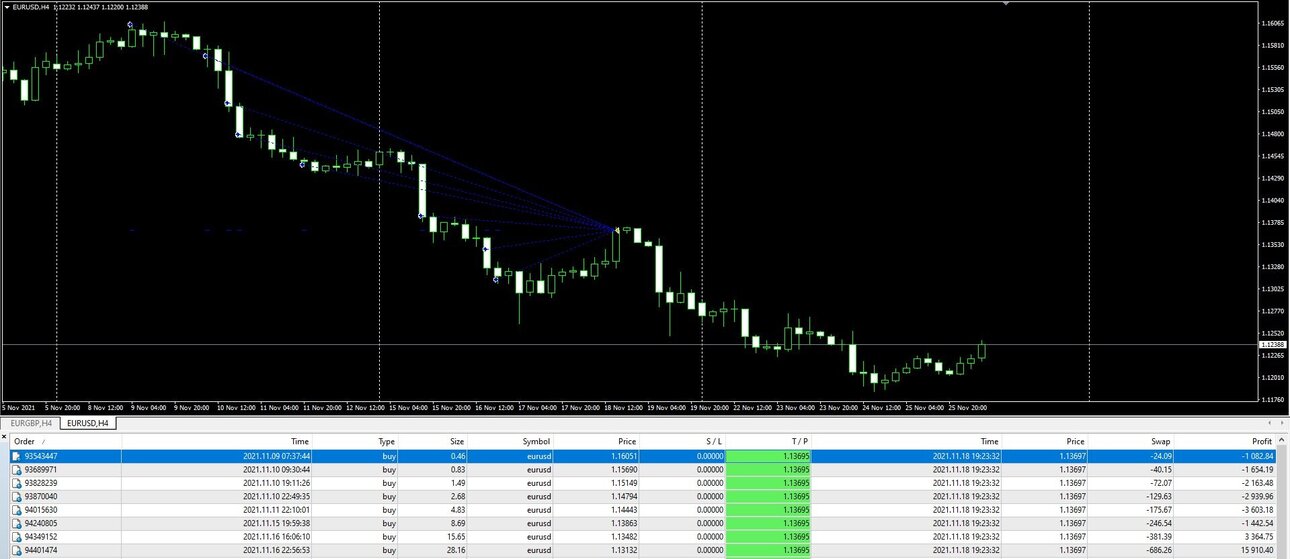
Task: Click the order icon beside 94240805
Action: [x=16, y=523]
